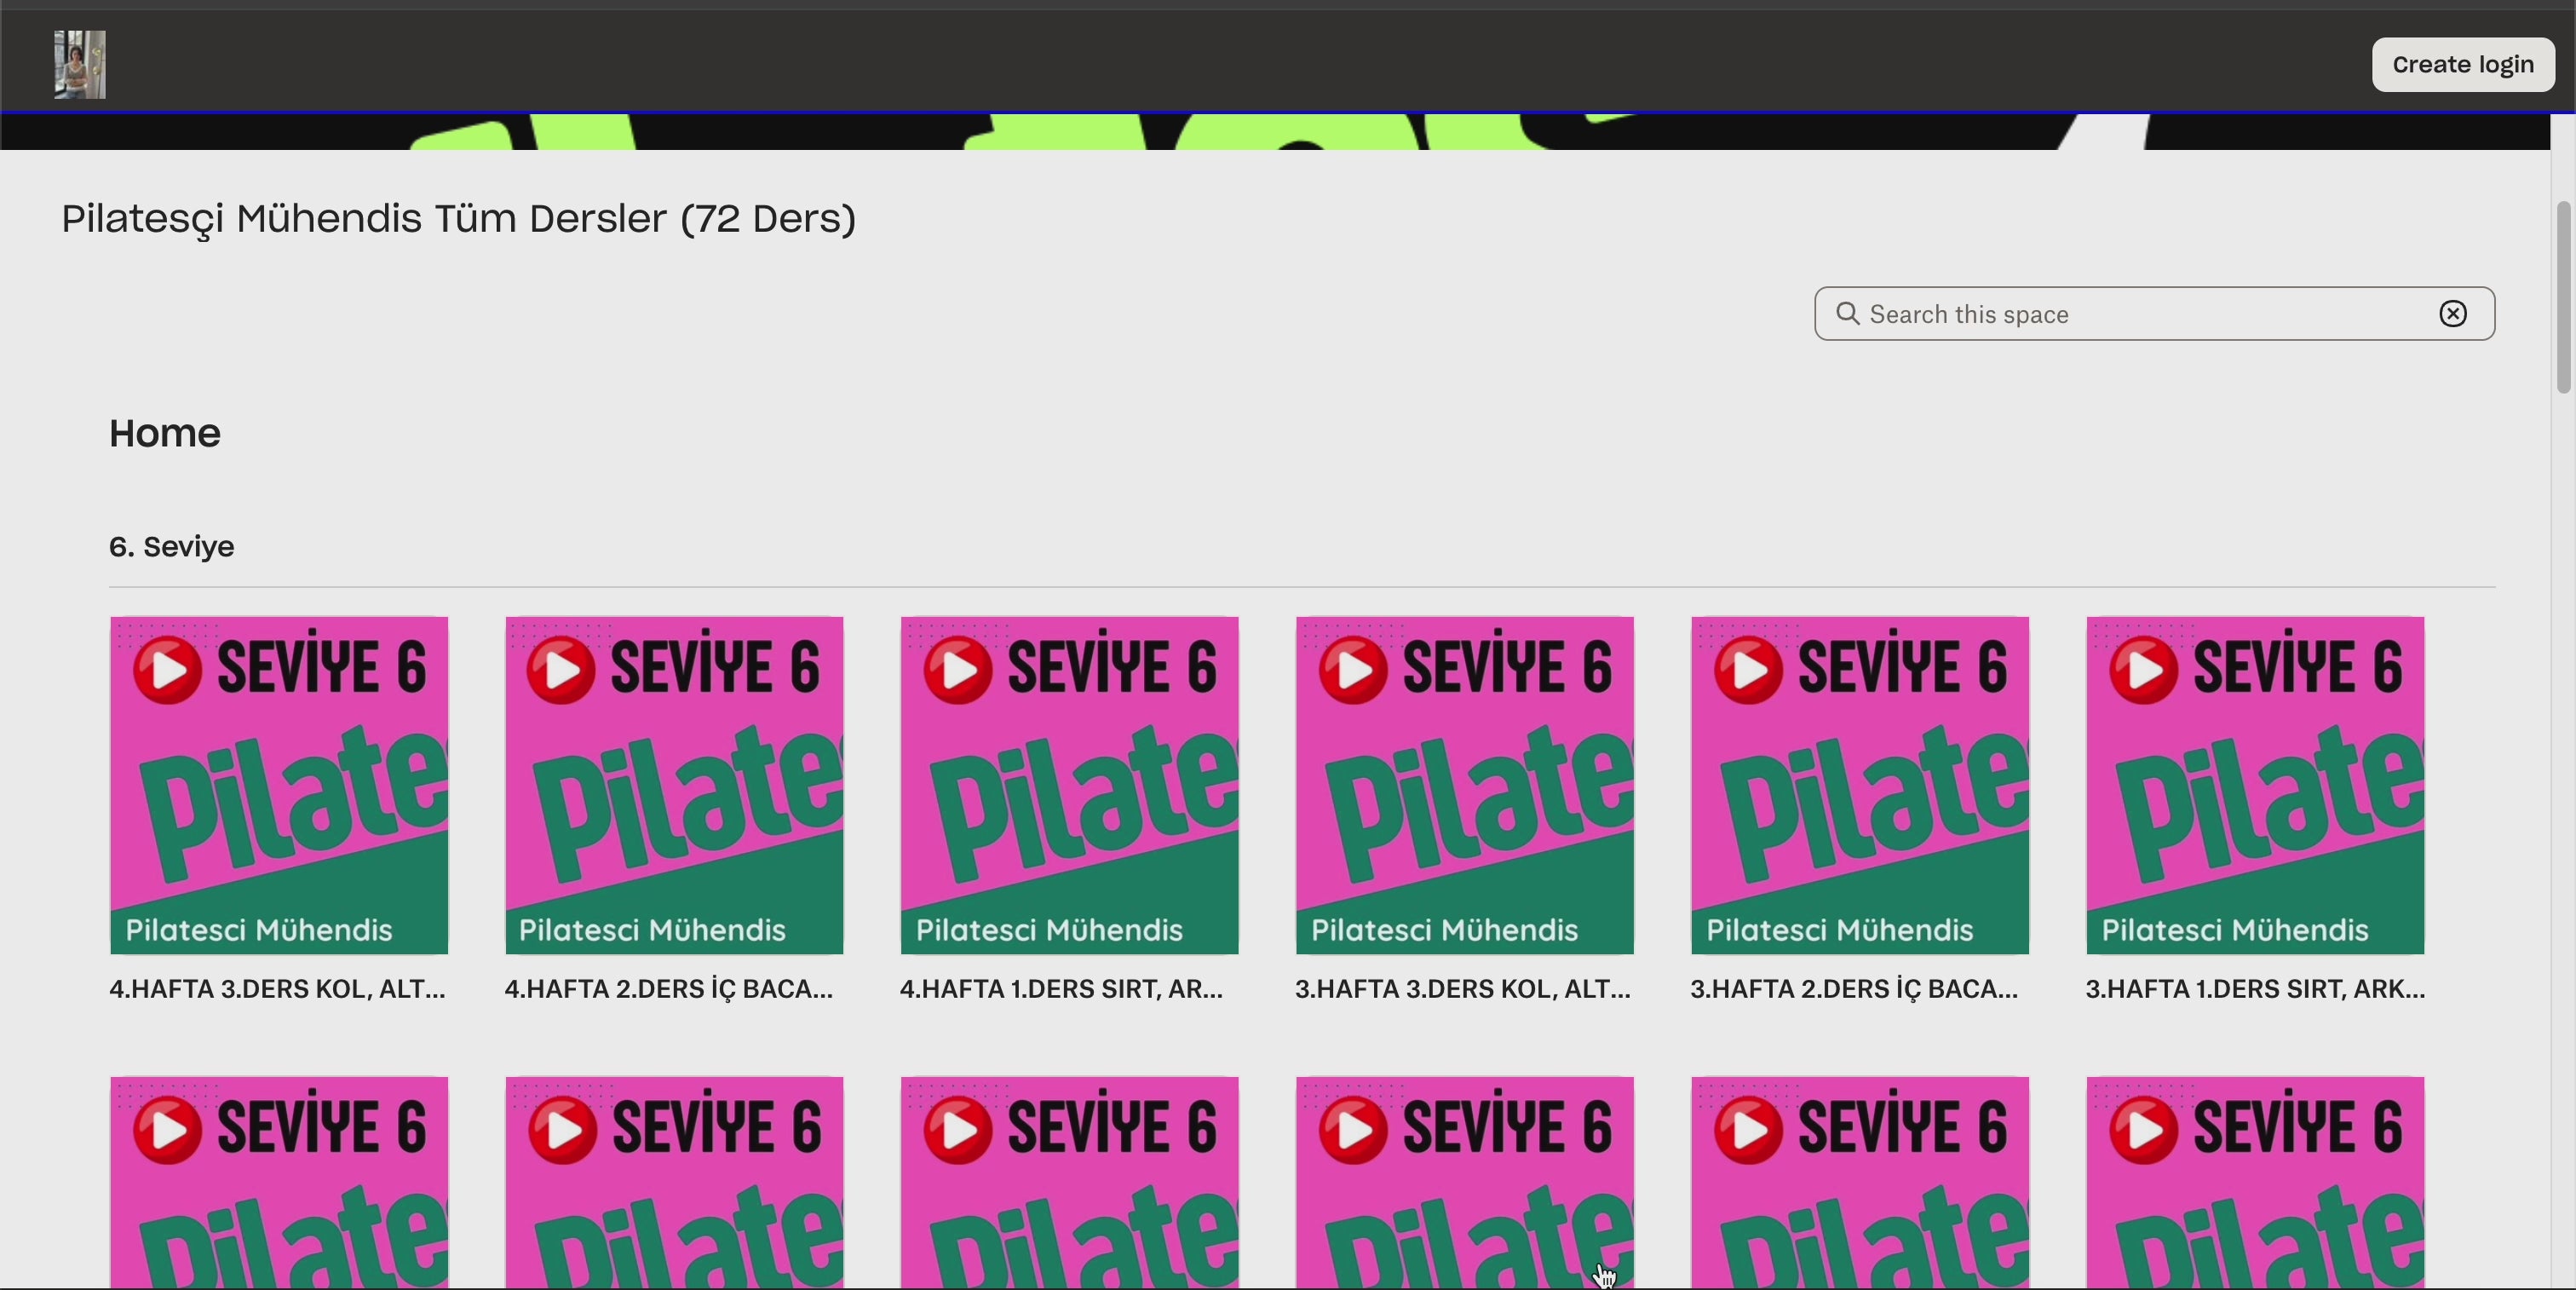Image resolution: width=2576 pixels, height=1290 pixels.
Task: Click the 6. Seviye section heading
Action: [172, 547]
